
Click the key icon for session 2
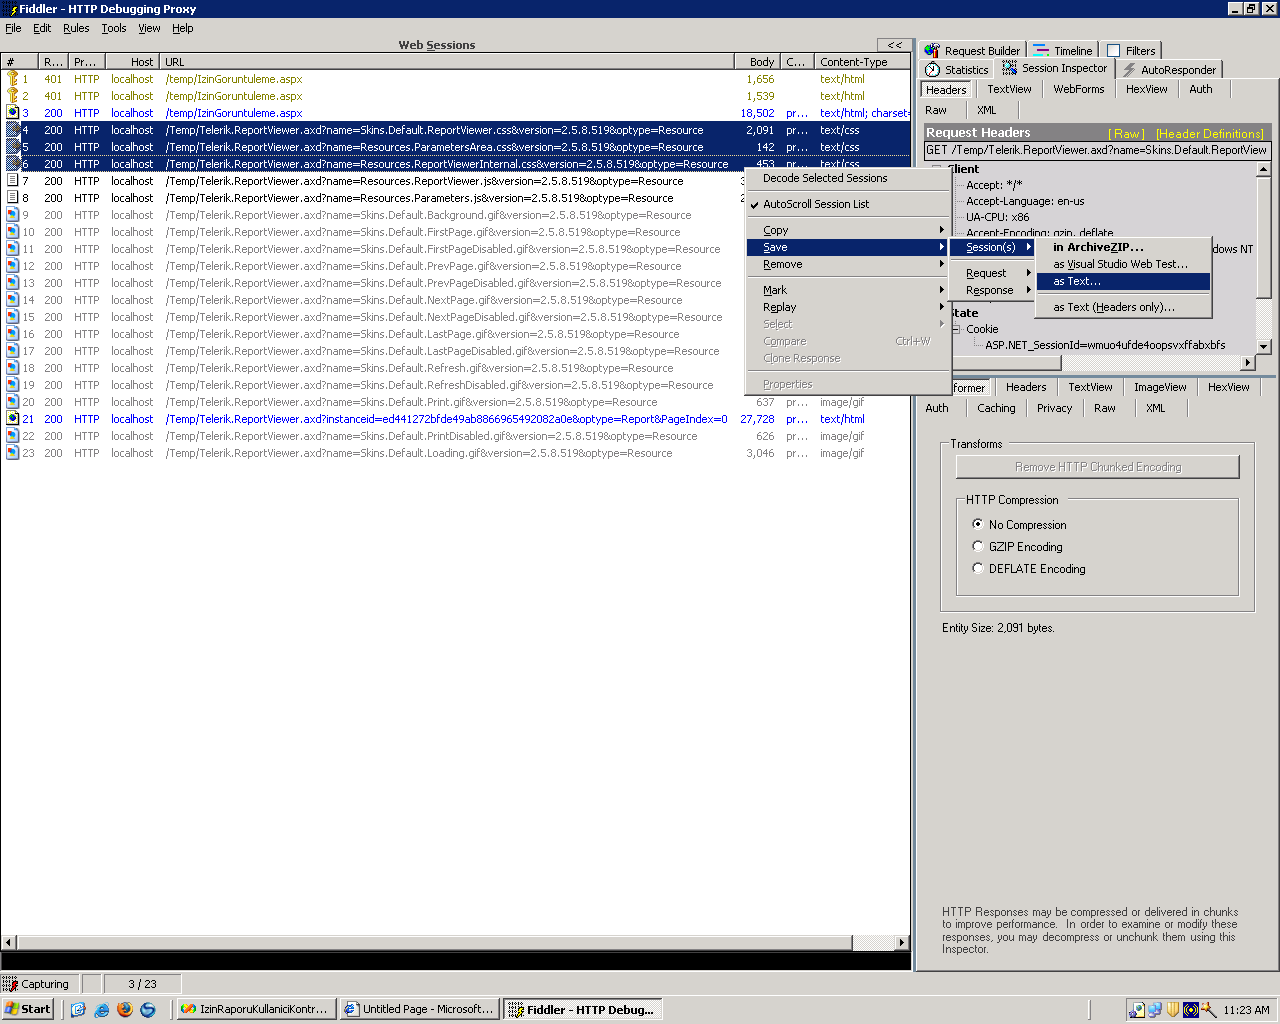pyautogui.click(x=13, y=96)
